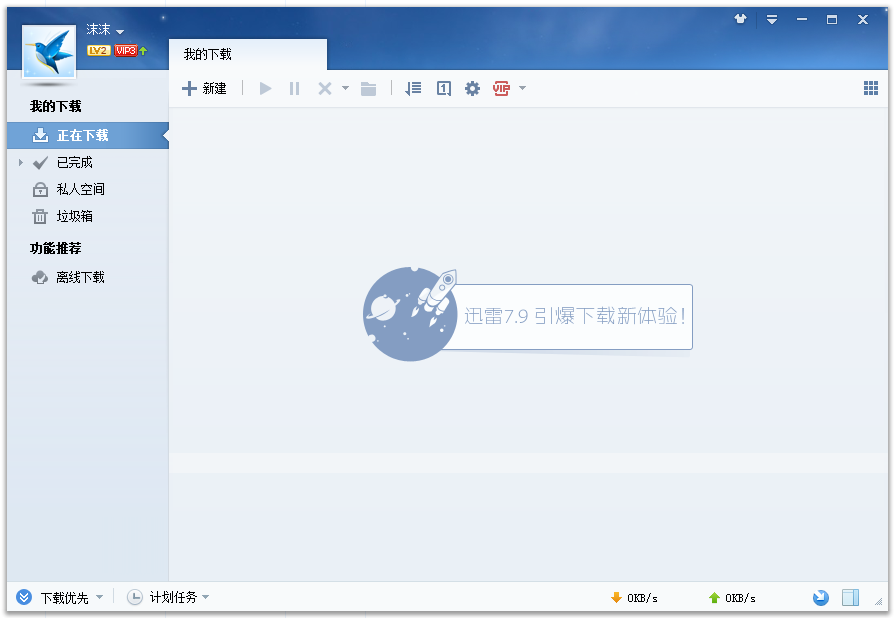Click the LV2 level badge
This screenshot has width=895, height=618.
tap(99, 50)
